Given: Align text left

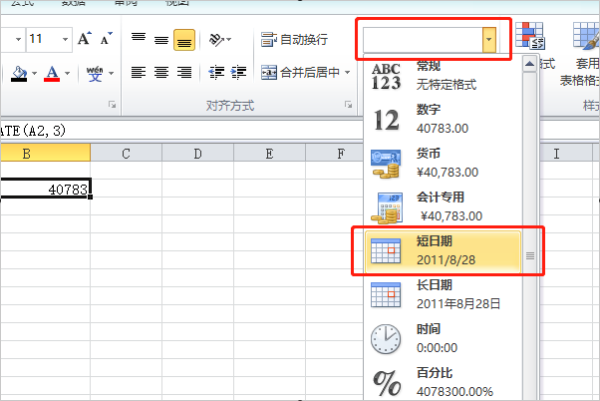Looking at the screenshot, I should click(138, 72).
